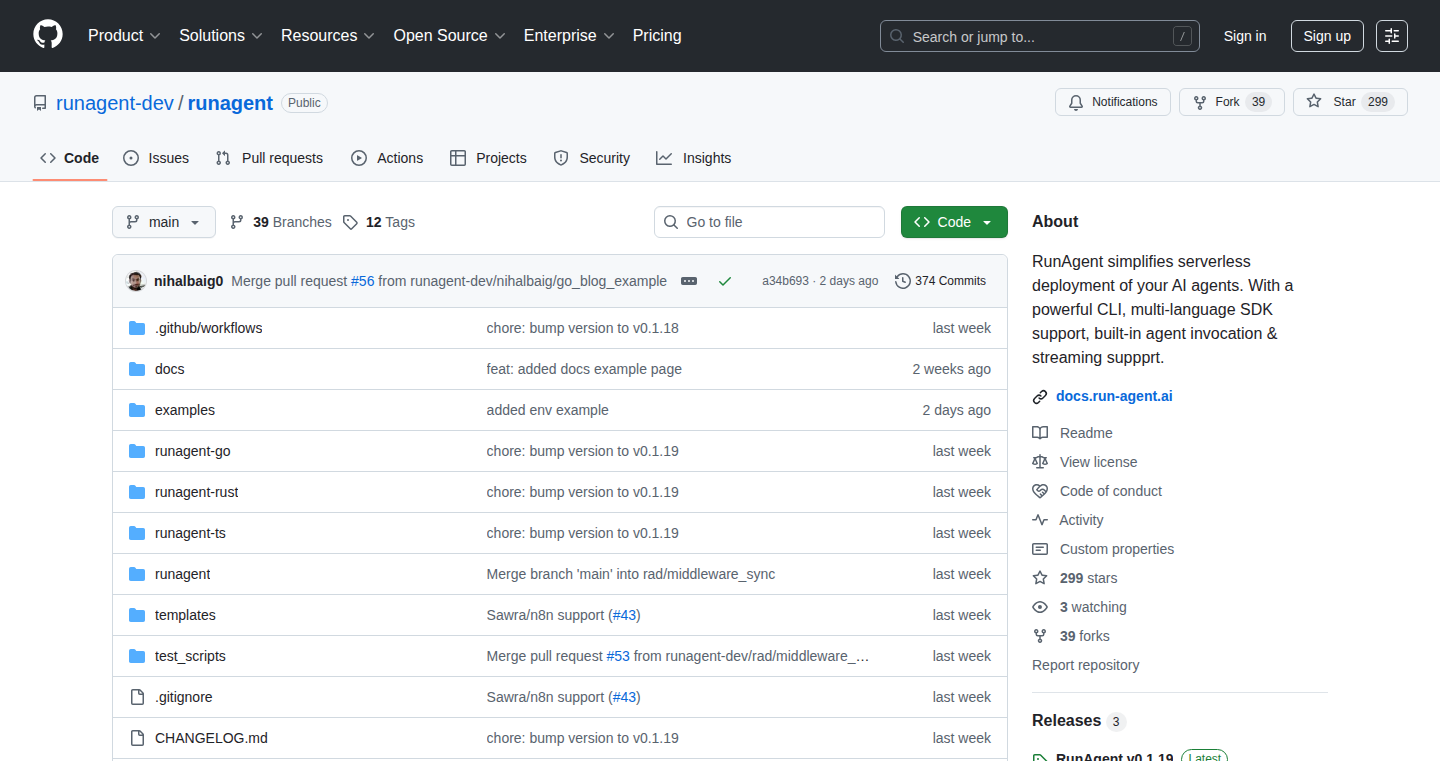Image resolution: width=1440 pixels, height=761 pixels.
Task: Click the file icon for CHANGELOG.md
Action: pyautogui.click(x=137, y=738)
